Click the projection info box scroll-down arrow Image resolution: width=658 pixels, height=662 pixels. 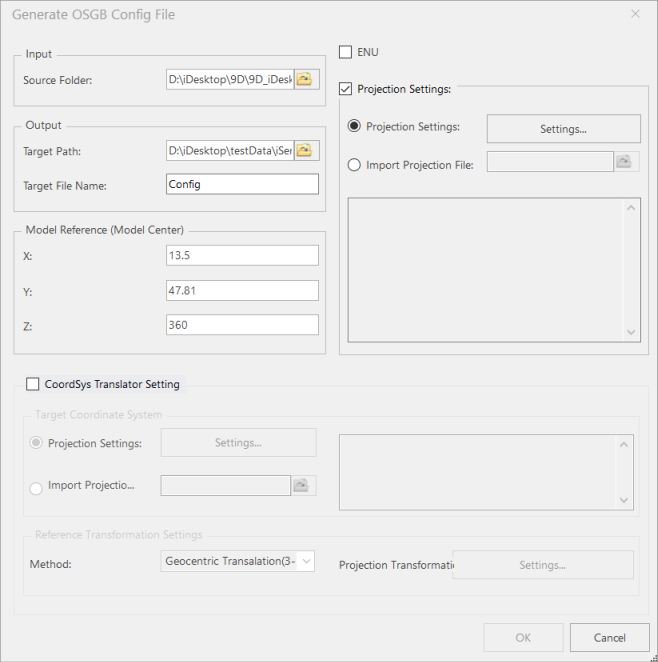coord(631,332)
